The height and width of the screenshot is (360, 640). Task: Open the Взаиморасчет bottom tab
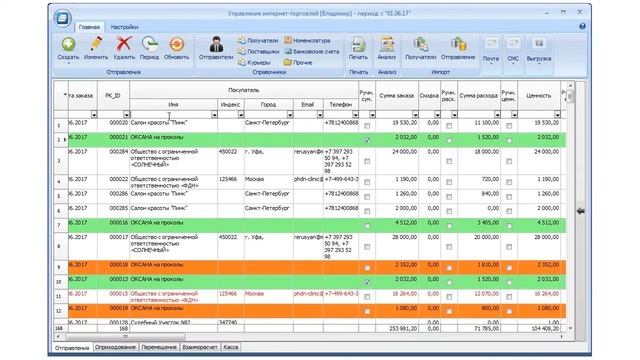200,347
